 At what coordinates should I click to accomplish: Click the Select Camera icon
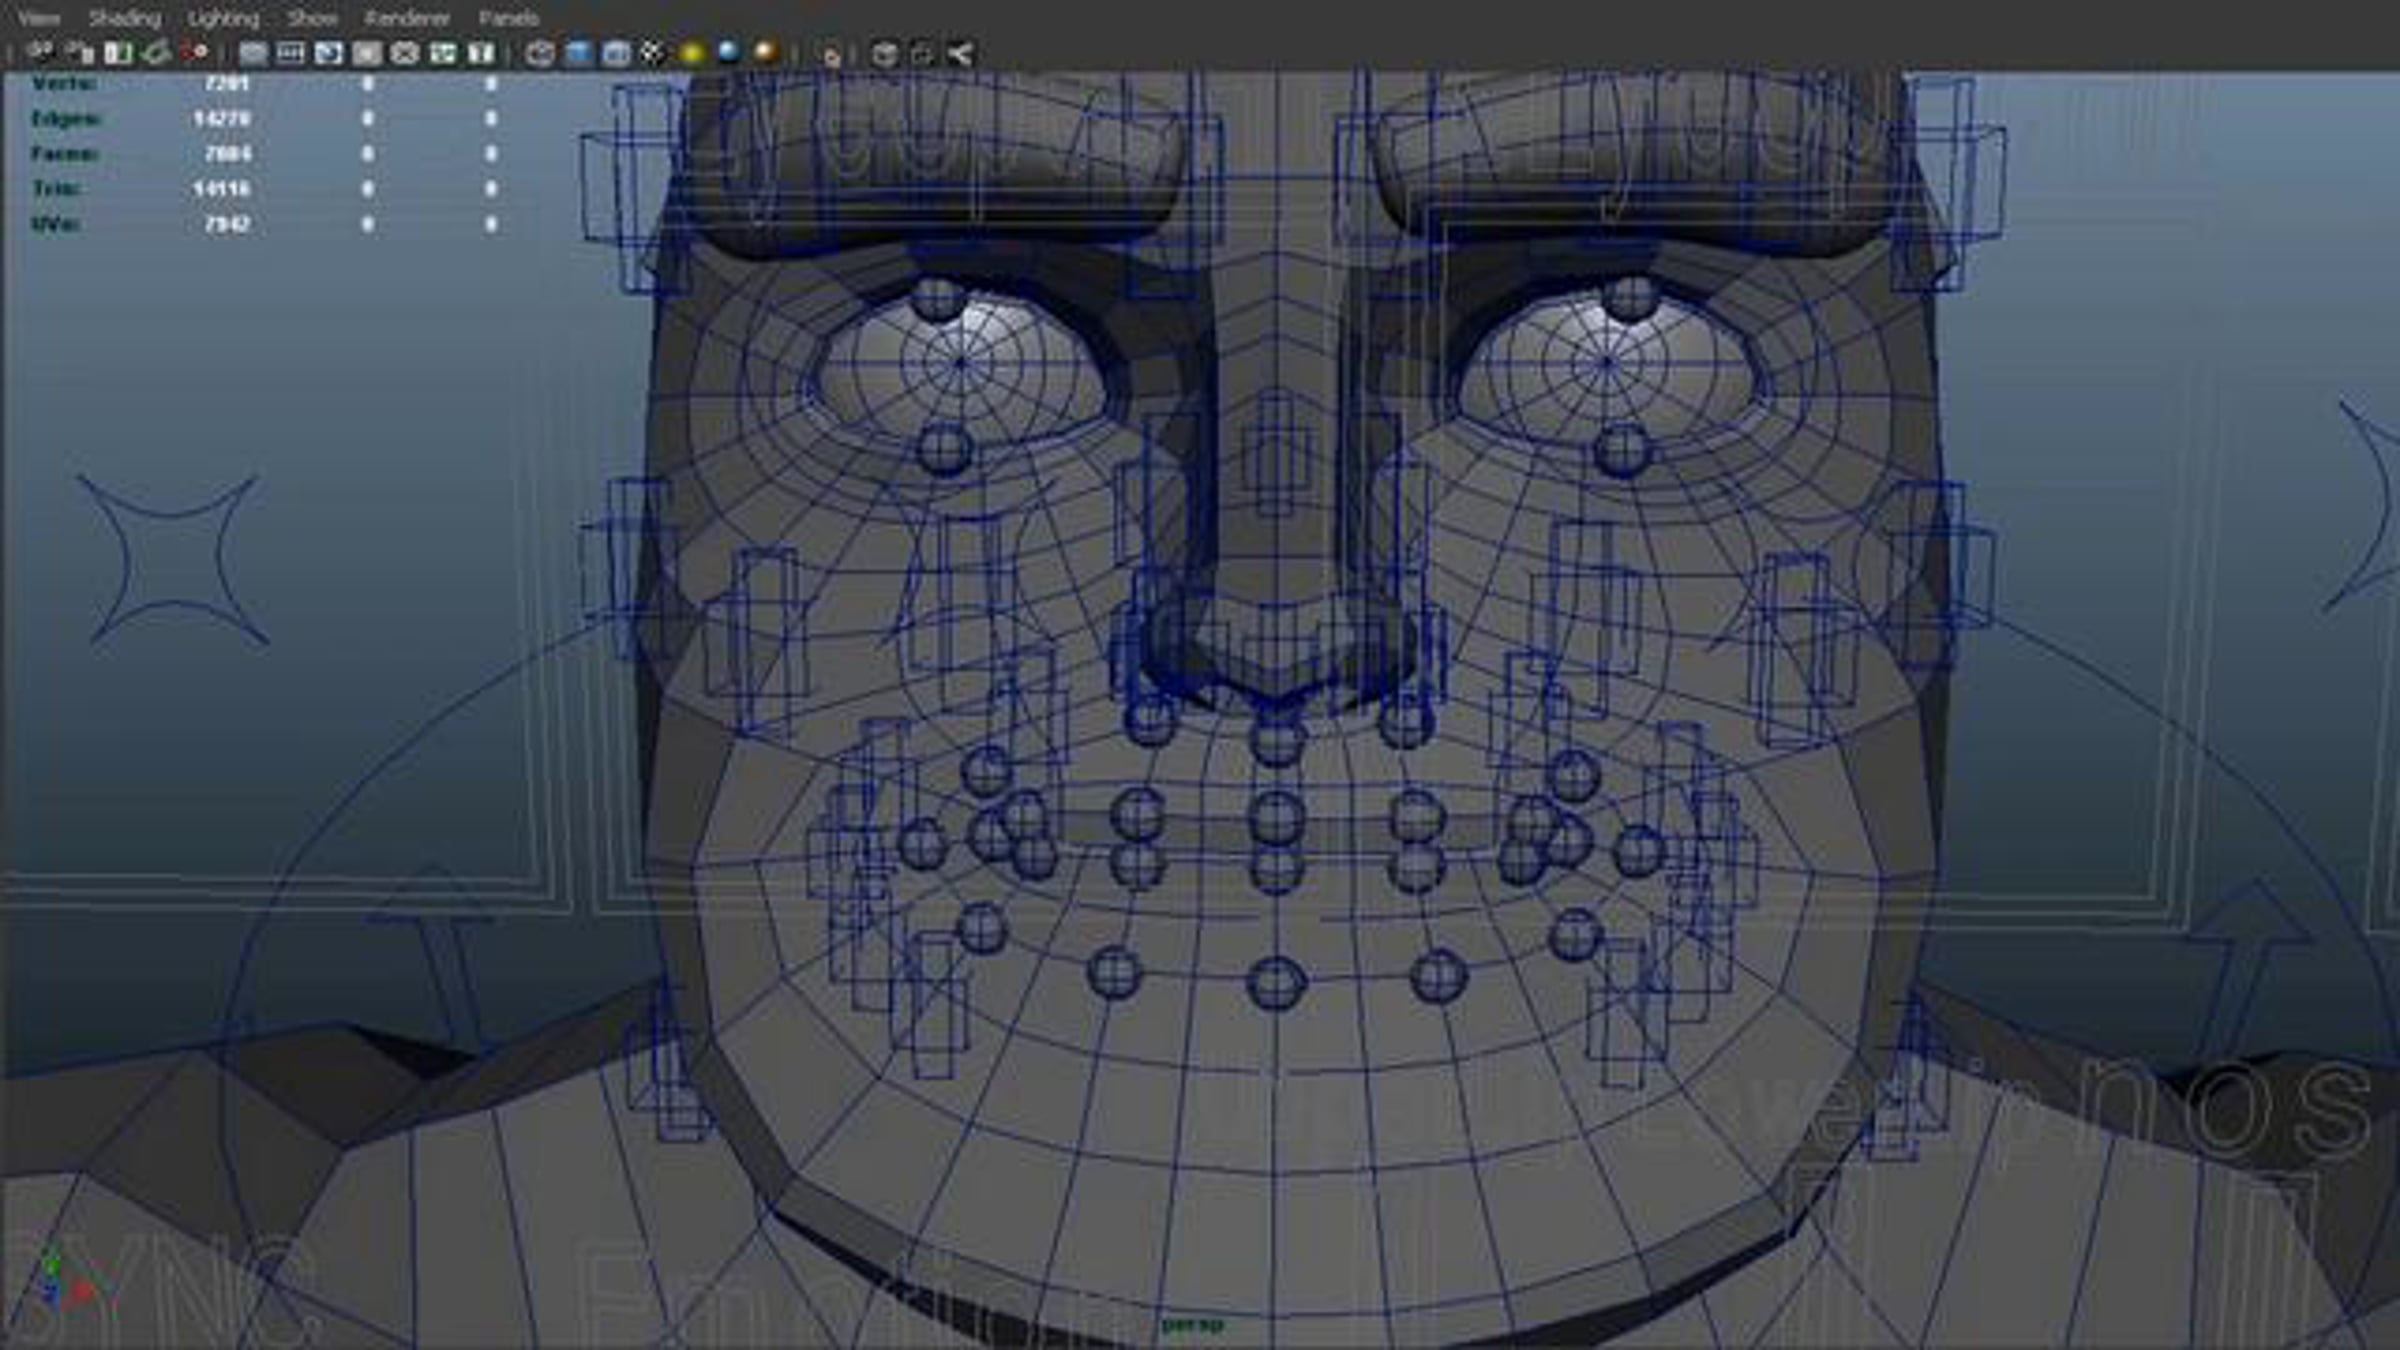[40, 52]
